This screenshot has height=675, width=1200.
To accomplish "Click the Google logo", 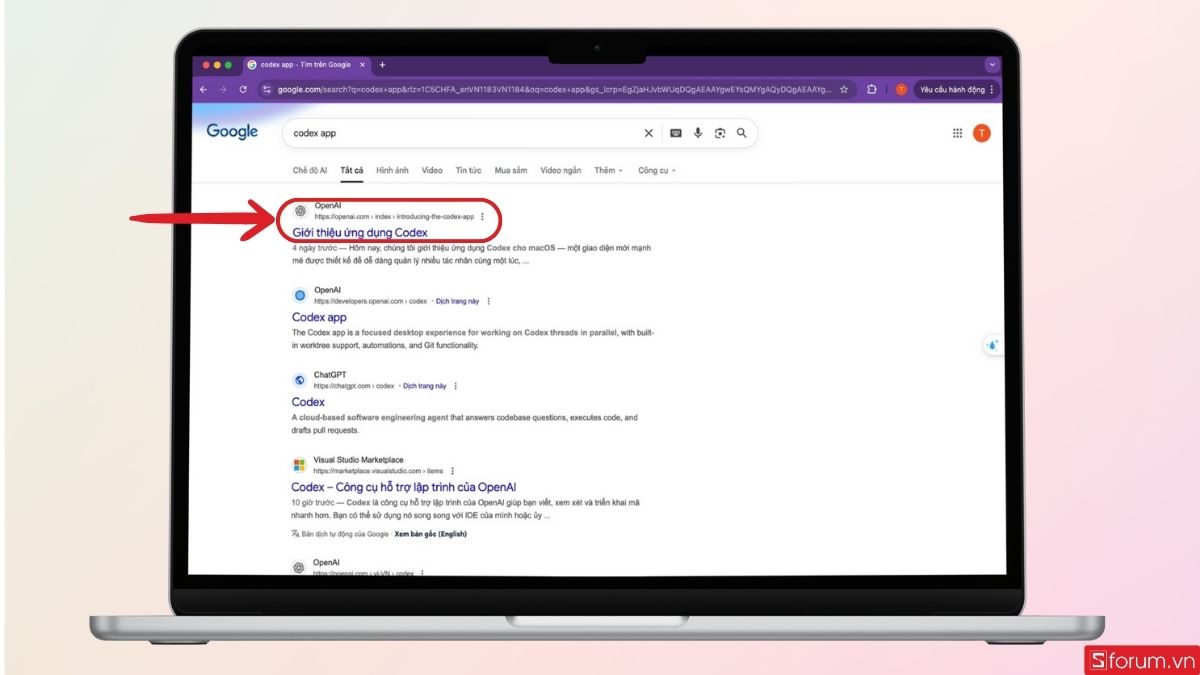I will (x=232, y=131).
